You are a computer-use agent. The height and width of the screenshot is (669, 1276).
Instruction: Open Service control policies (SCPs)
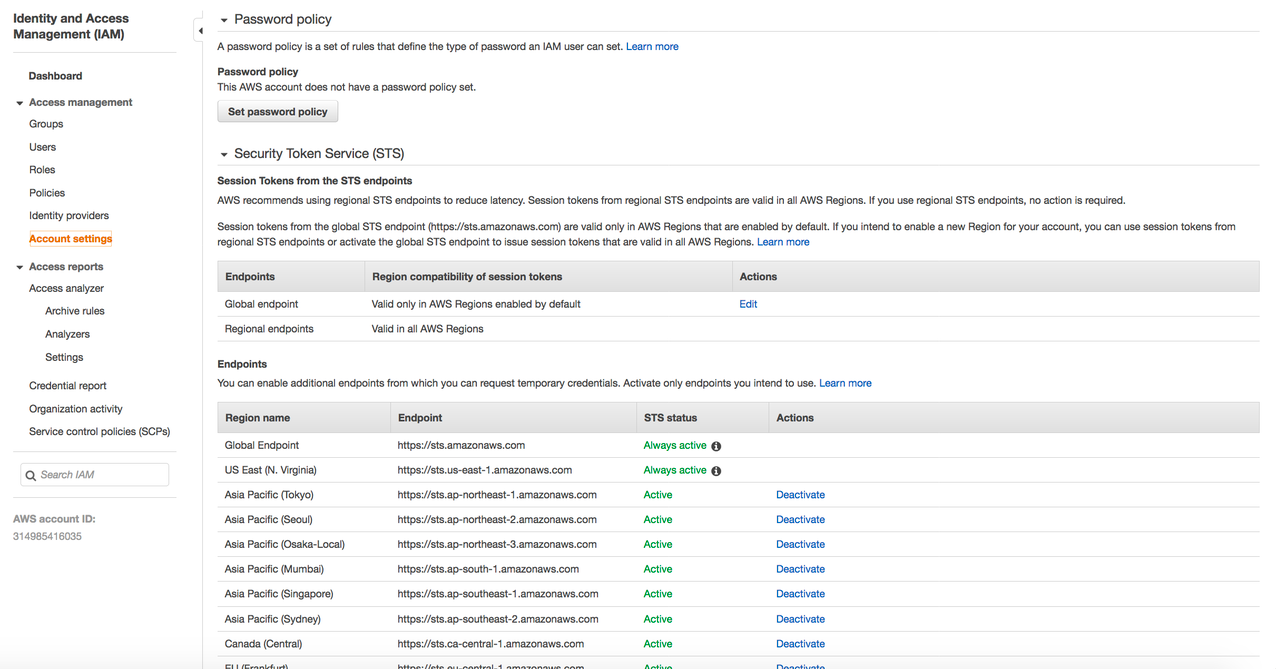tap(100, 432)
